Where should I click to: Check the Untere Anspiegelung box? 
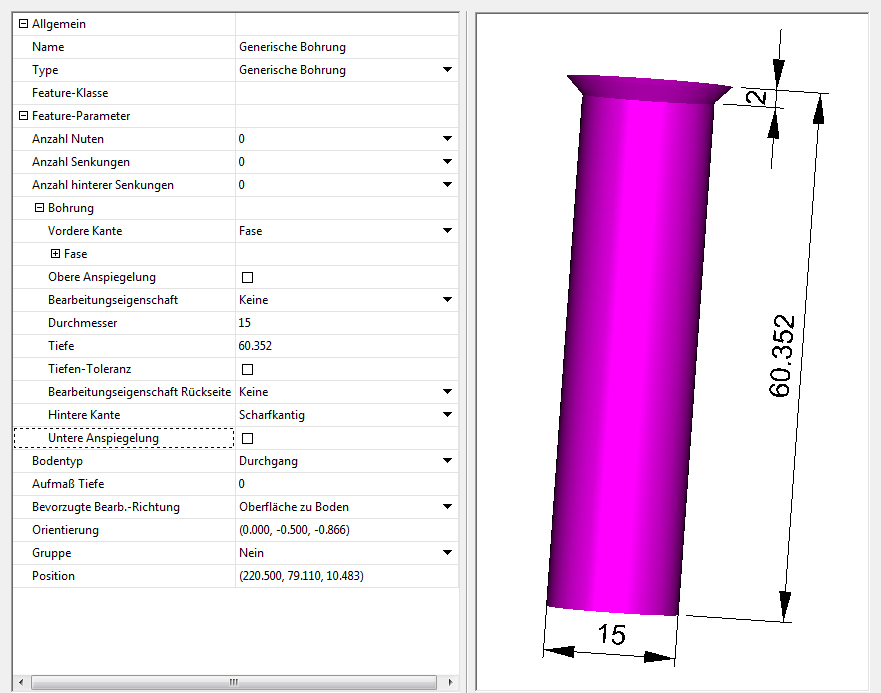click(x=248, y=438)
